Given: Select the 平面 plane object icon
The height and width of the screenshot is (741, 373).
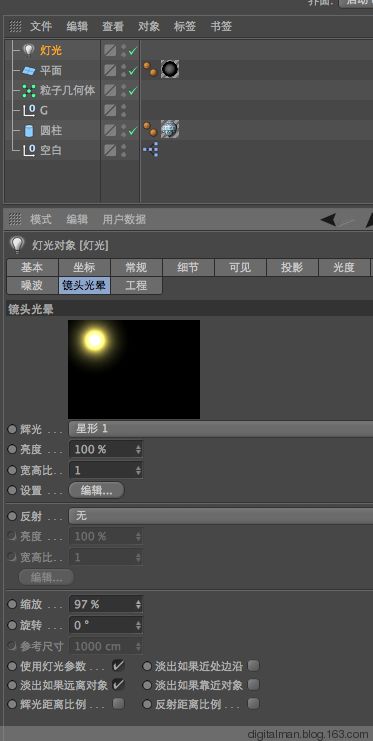Looking at the screenshot, I should coord(29,70).
